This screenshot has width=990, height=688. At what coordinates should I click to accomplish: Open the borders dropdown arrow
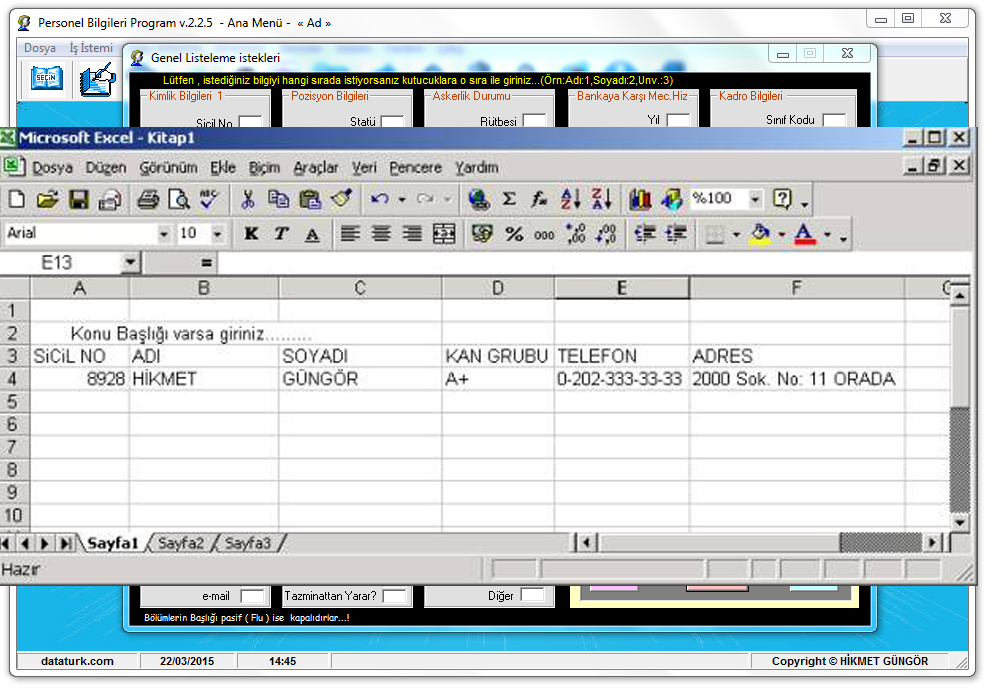736,235
